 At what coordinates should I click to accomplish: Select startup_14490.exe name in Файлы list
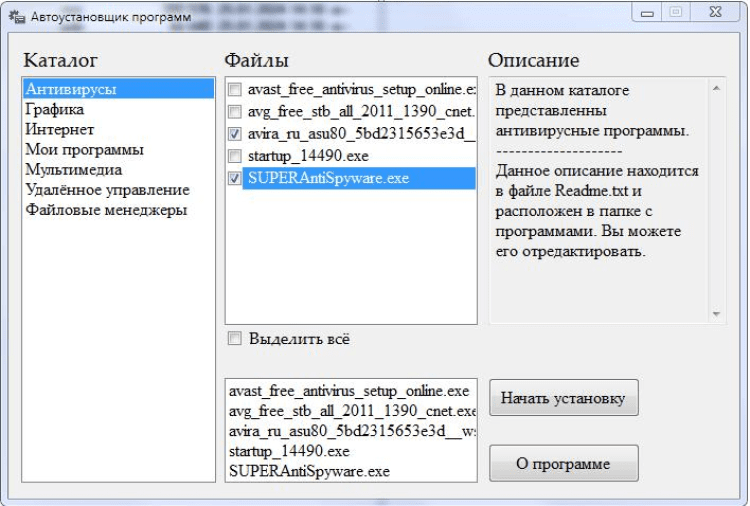pos(308,156)
